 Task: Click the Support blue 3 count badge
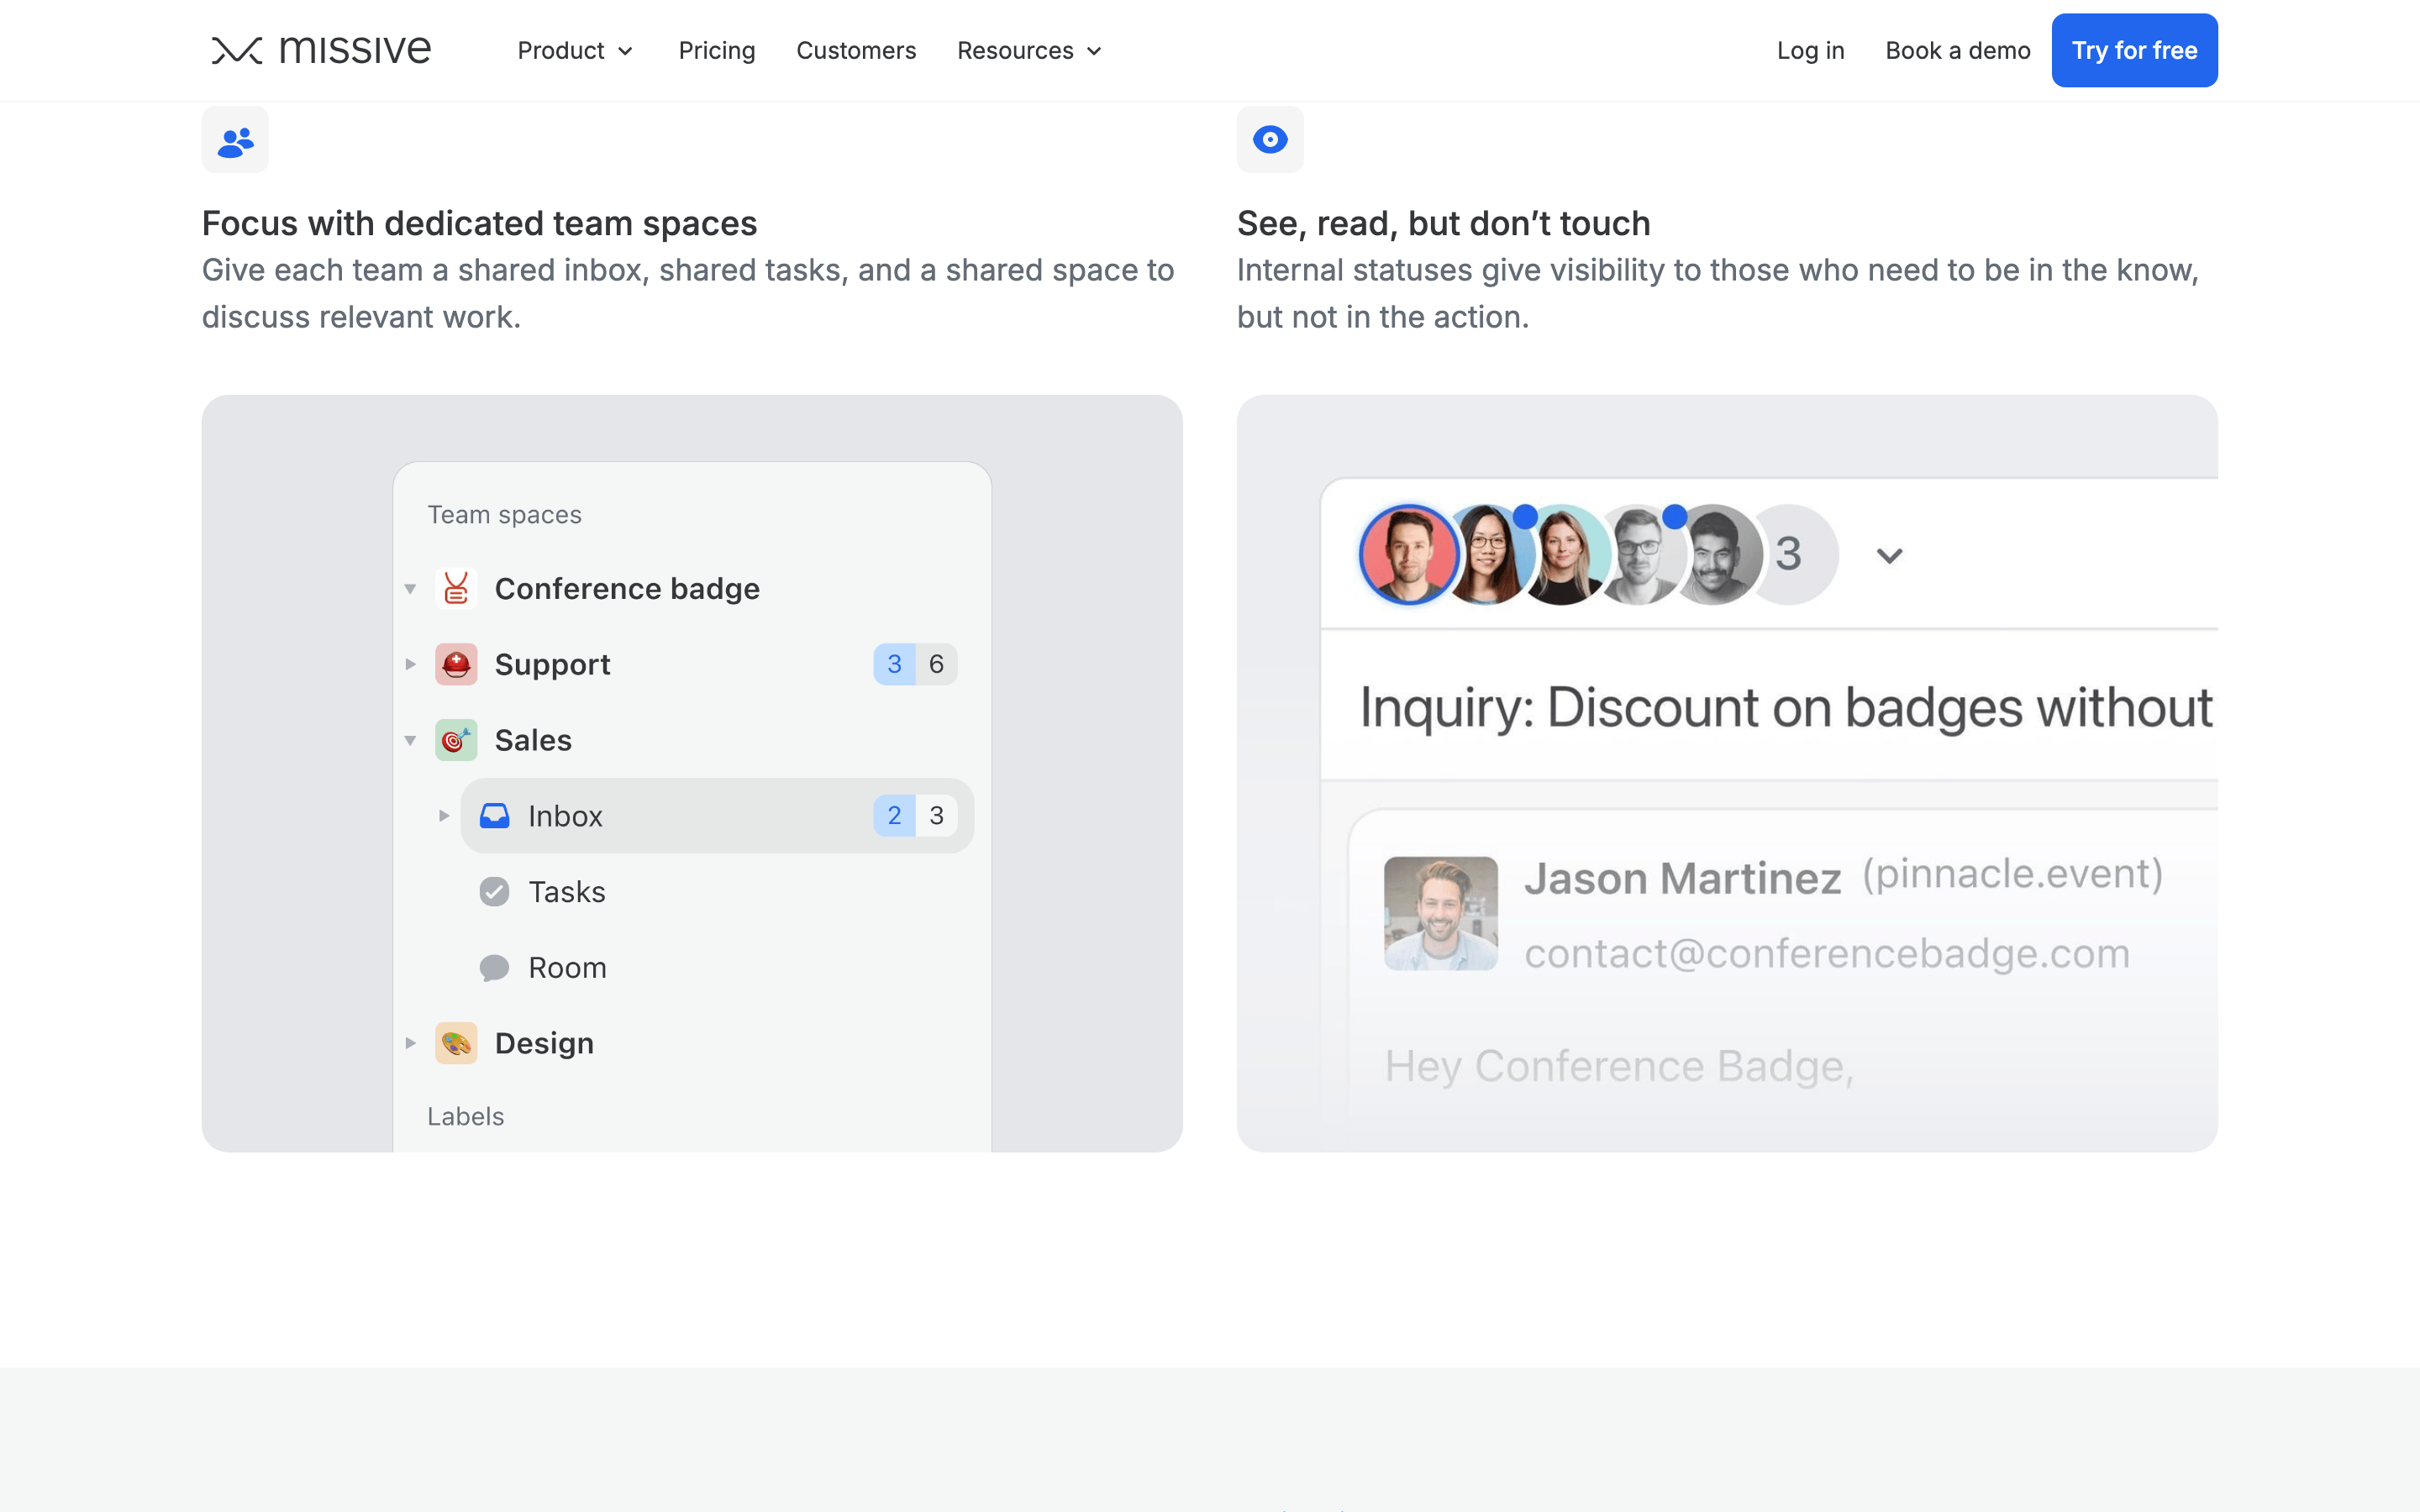pyautogui.click(x=894, y=664)
